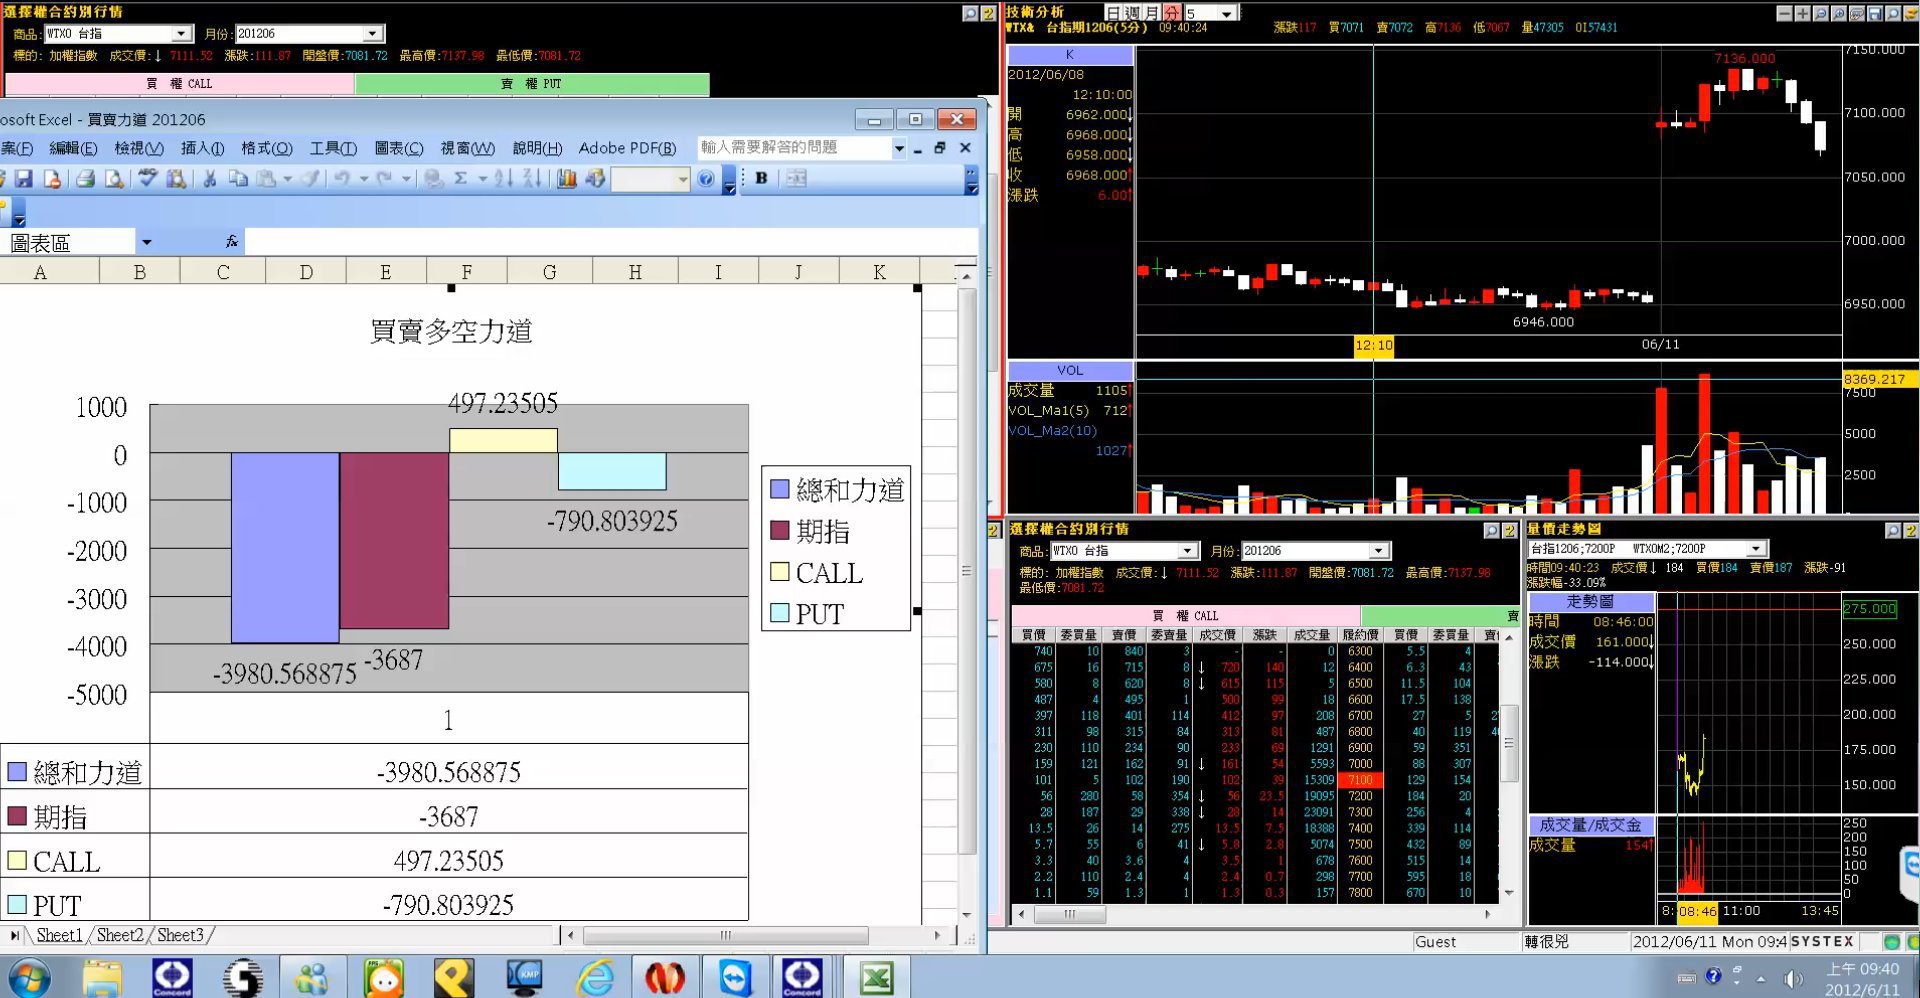Select the 7100 strike price row

1254,780
